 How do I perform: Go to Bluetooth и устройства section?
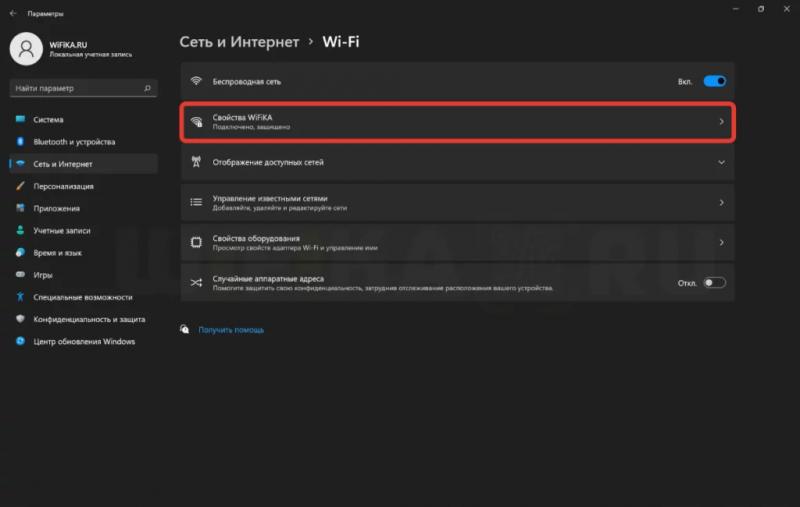pyautogui.click(x=84, y=142)
